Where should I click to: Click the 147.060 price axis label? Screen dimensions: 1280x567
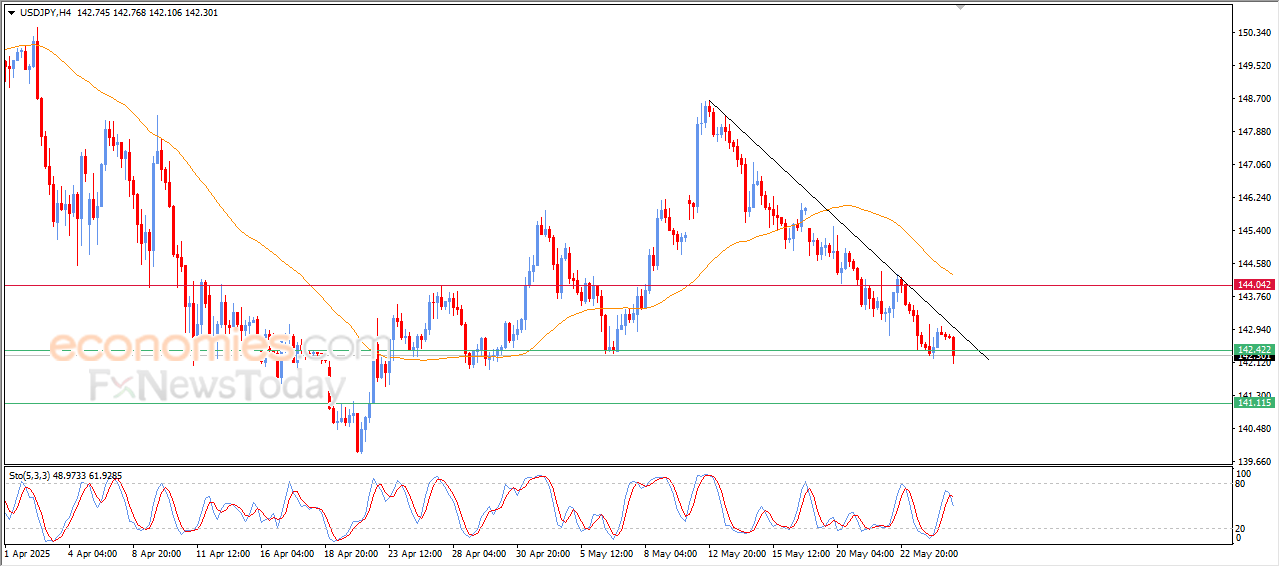point(1256,165)
